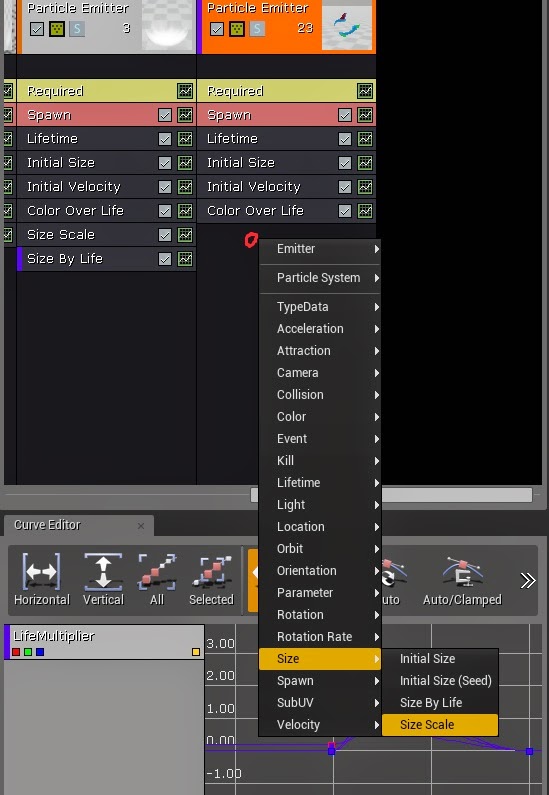
Task: Fit Selected keys in the Curve Editor
Action: coord(211,579)
